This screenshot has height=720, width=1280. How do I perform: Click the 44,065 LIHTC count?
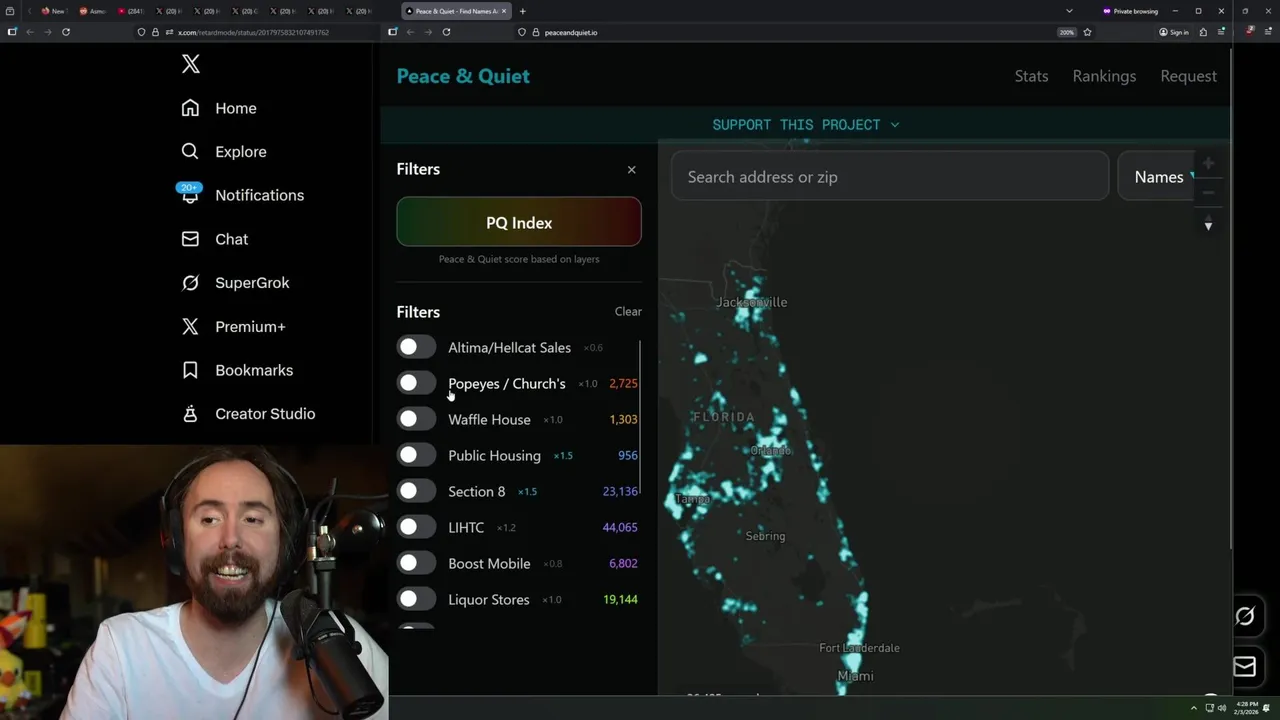click(620, 527)
